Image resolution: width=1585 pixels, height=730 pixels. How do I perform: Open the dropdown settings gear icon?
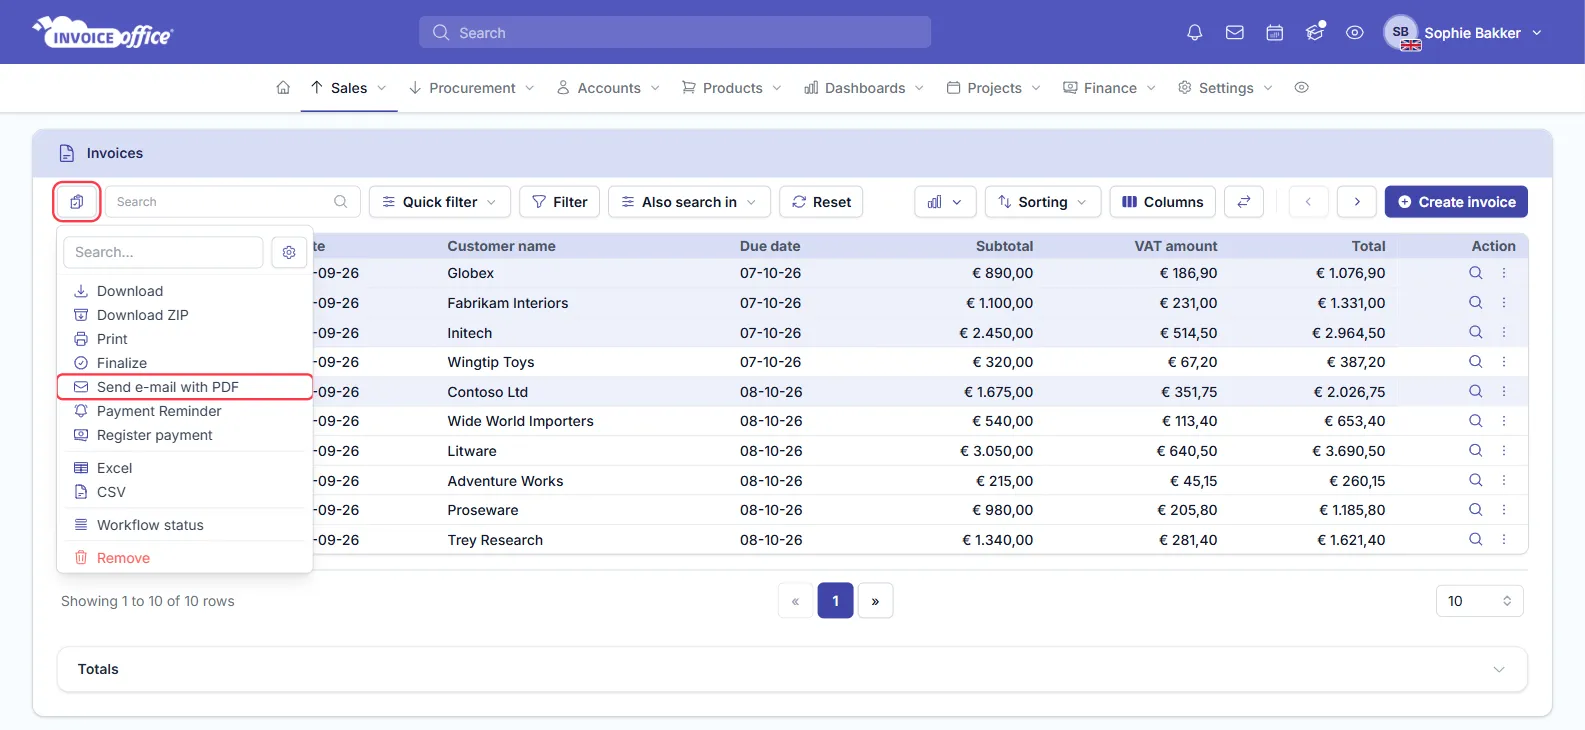(x=289, y=253)
